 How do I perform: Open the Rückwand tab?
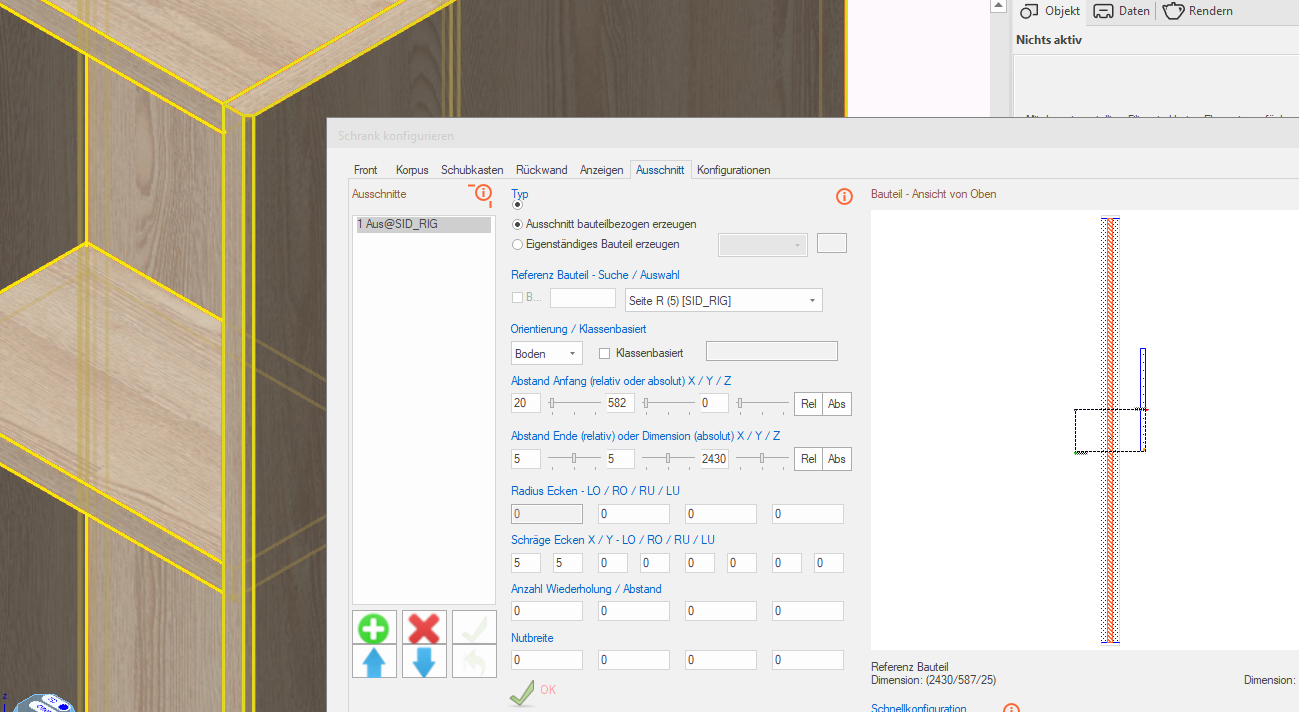(x=542, y=170)
